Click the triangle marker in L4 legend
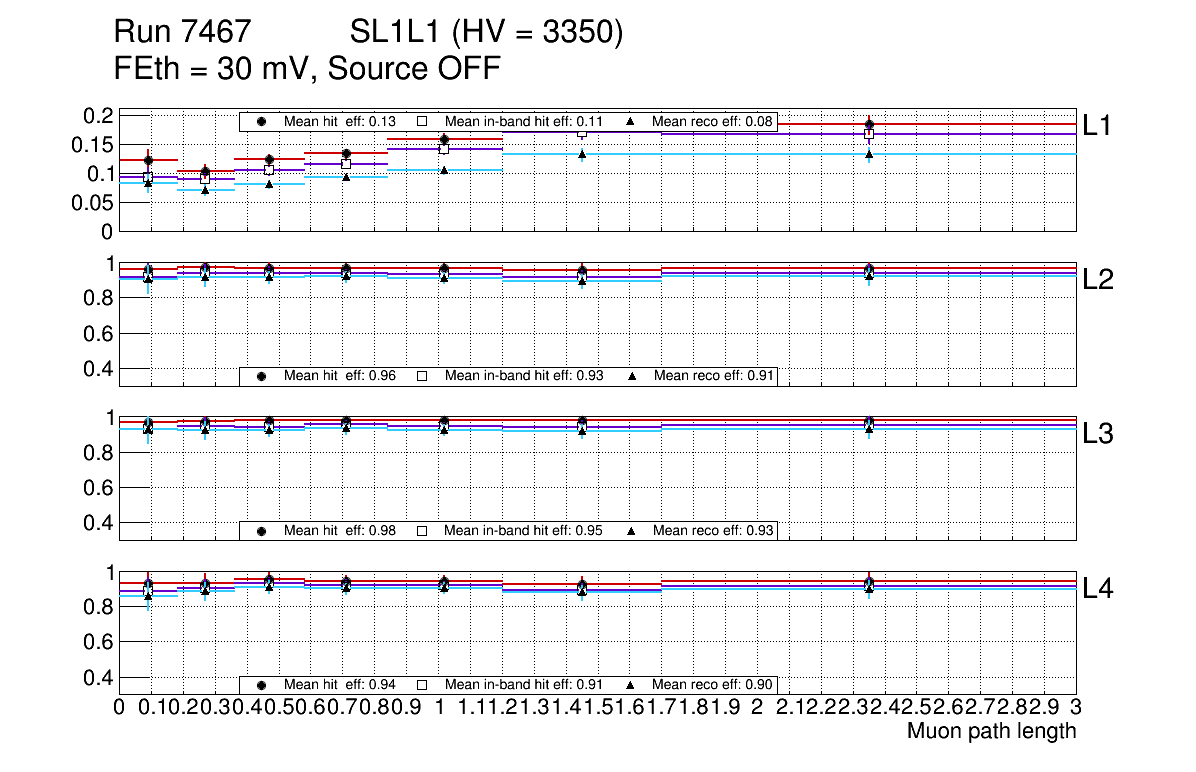1196x772 pixels. click(631, 685)
